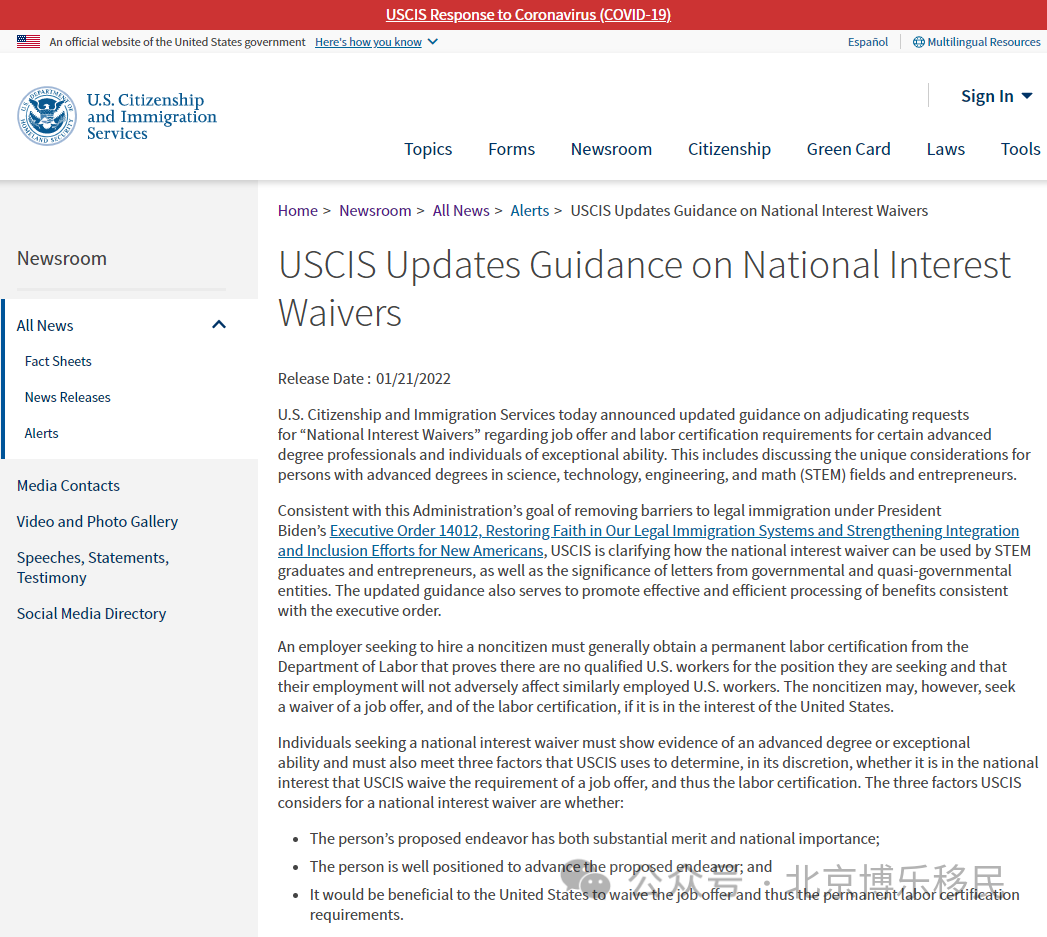The image size is (1047, 937).
Task: Open All News in sidebar
Action: click(45, 325)
